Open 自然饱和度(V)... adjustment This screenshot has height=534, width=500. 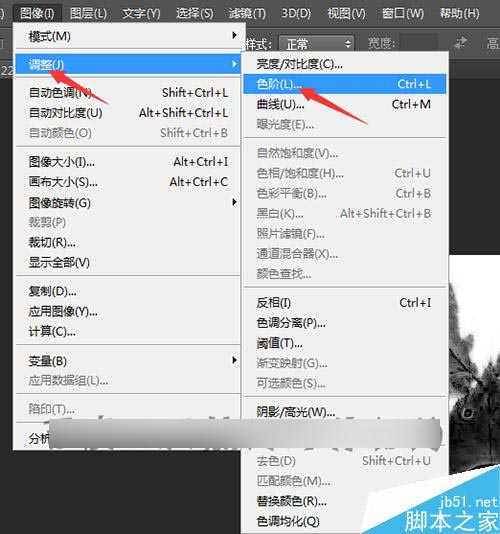[345, 153]
